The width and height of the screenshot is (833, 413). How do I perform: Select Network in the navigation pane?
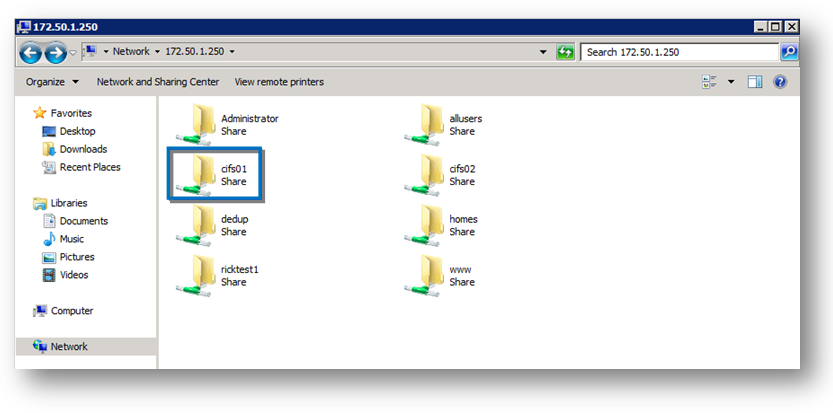(69, 347)
